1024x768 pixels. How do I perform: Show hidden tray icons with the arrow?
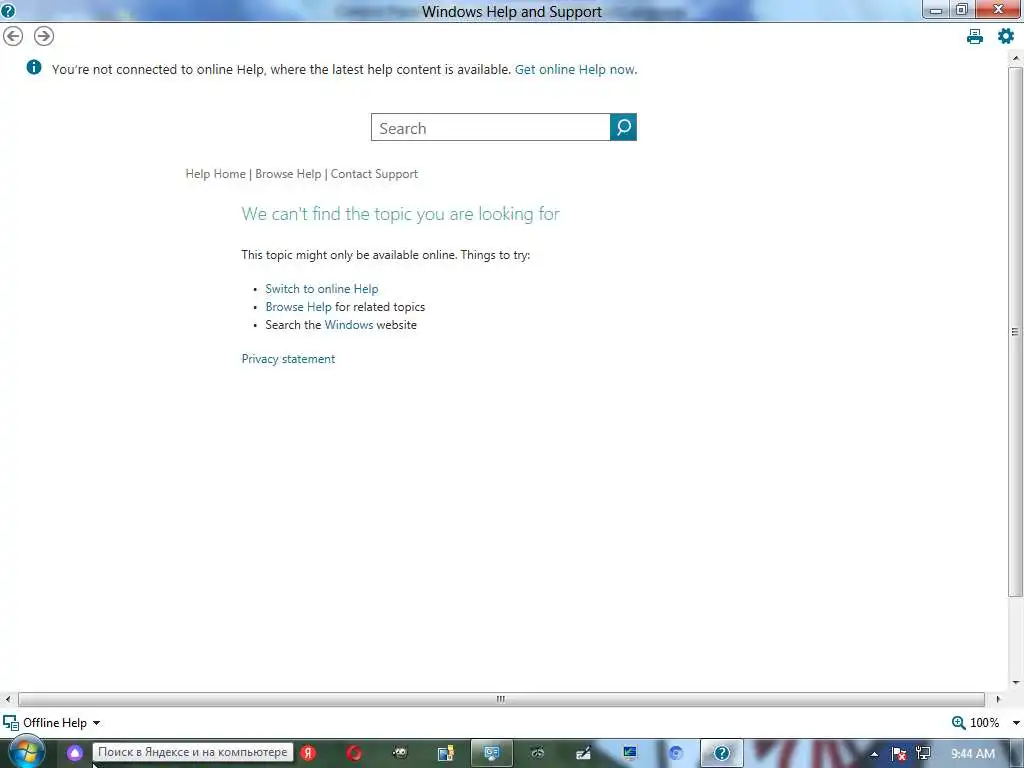(874, 754)
